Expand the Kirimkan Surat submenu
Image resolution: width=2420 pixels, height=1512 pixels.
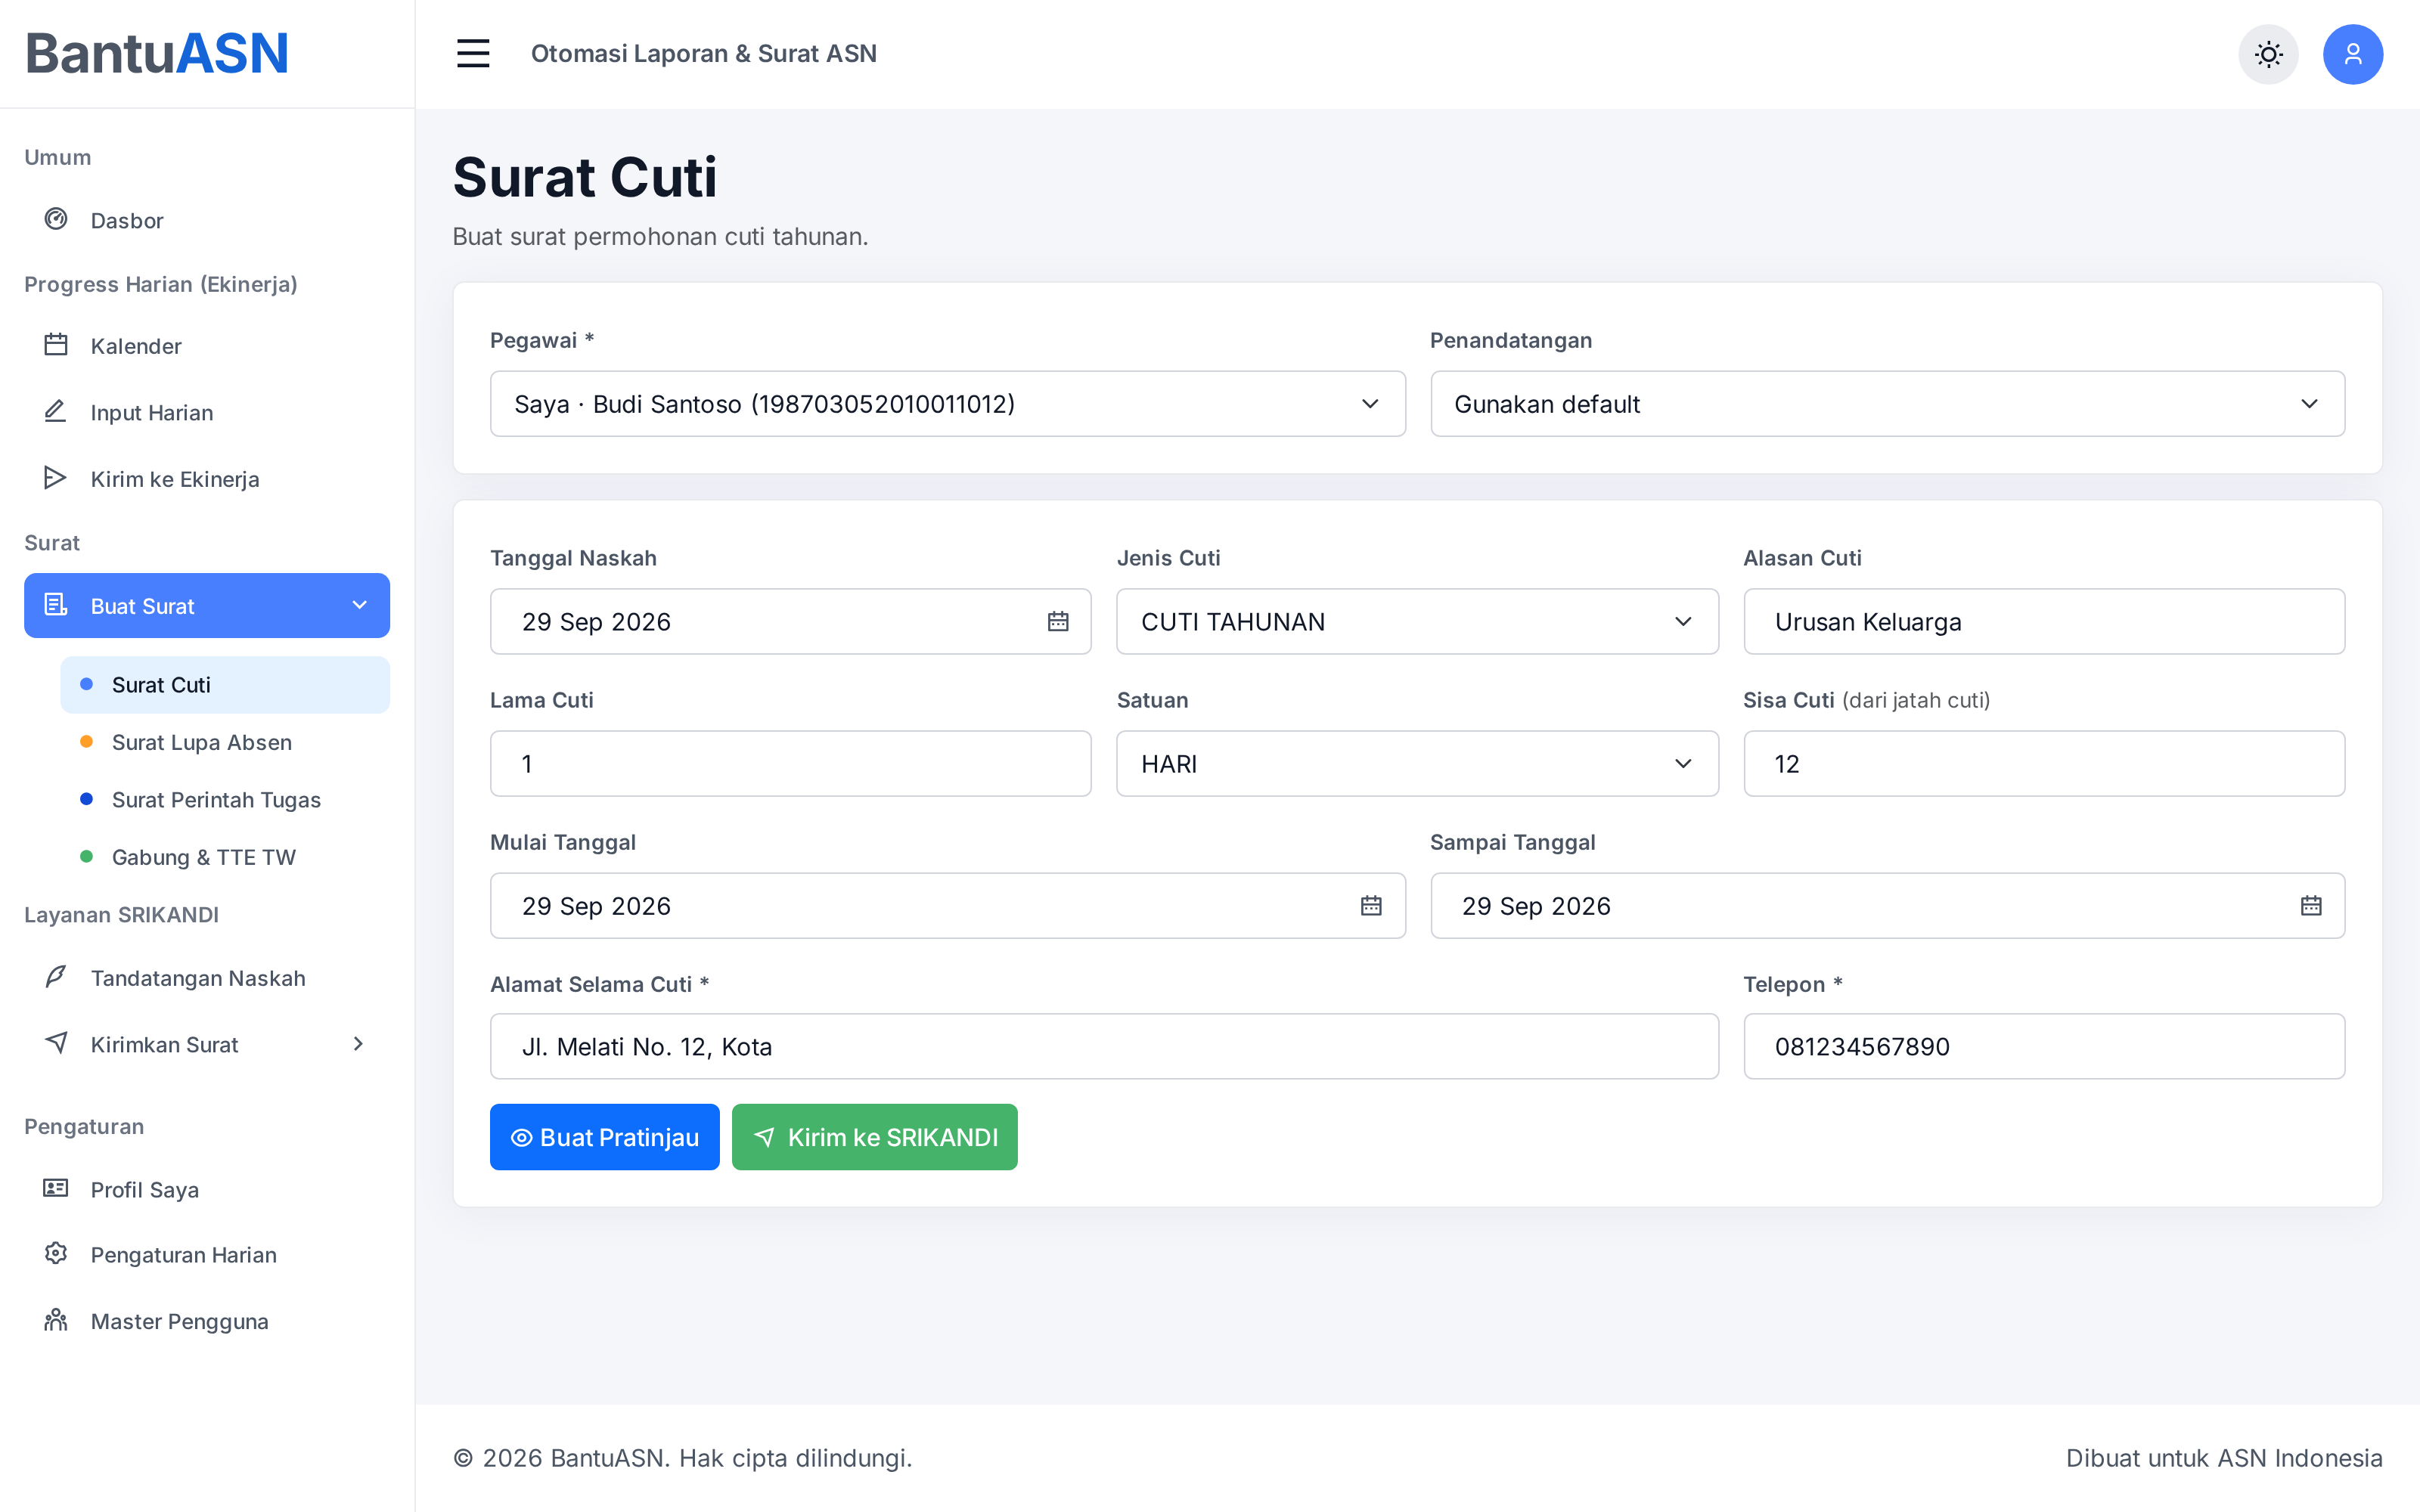pyautogui.click(x=207, y=1044)
